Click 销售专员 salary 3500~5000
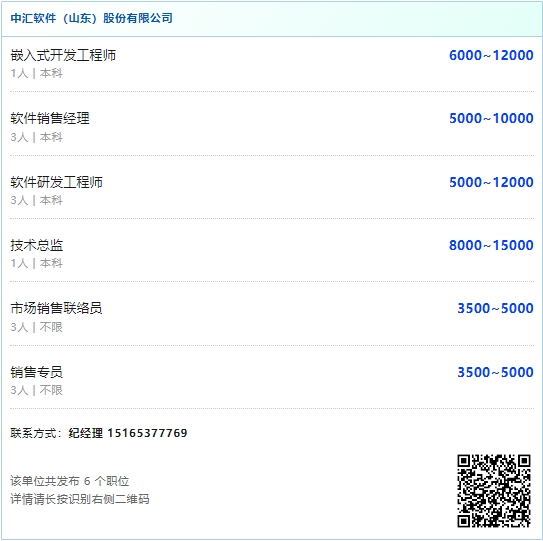The height and width of the screenshot is (541, 543). tap(495, 372)
